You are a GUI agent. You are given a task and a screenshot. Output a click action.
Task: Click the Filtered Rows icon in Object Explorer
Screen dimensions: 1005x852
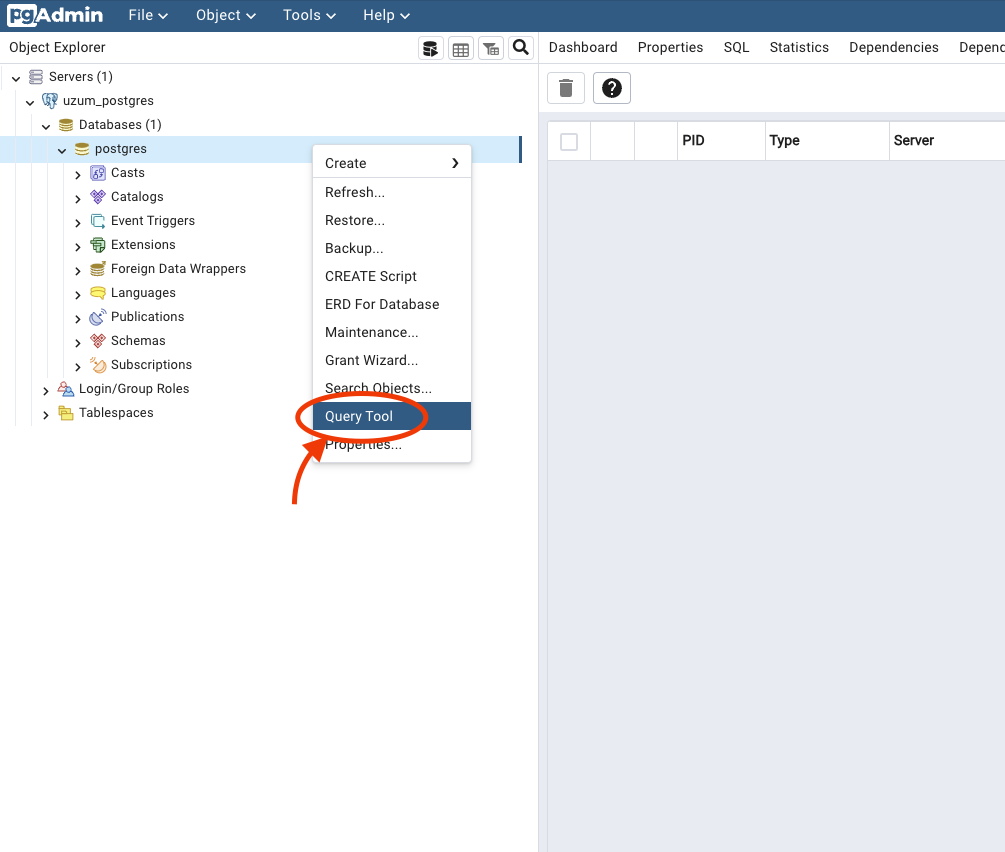(491, 48)
